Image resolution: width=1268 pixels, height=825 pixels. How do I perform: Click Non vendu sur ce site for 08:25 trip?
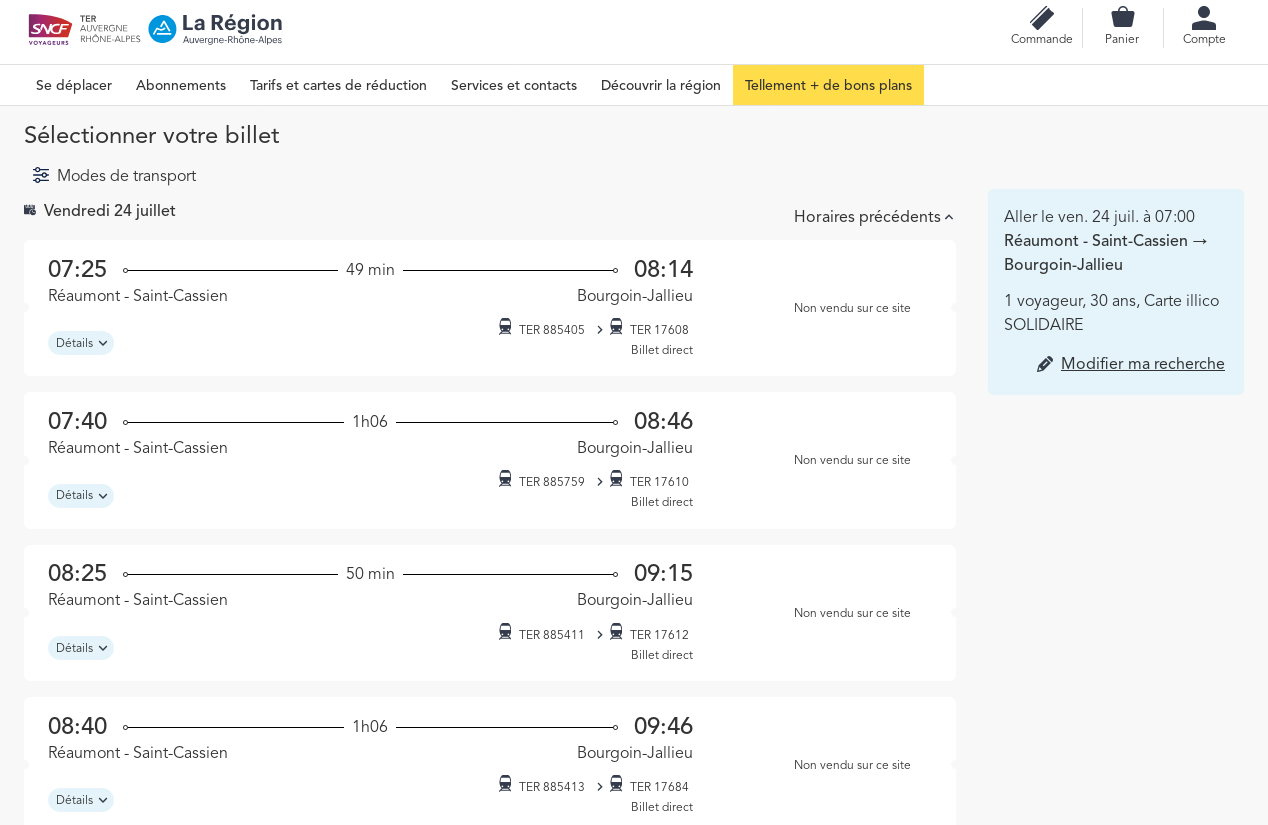click(x=852, y=613)
